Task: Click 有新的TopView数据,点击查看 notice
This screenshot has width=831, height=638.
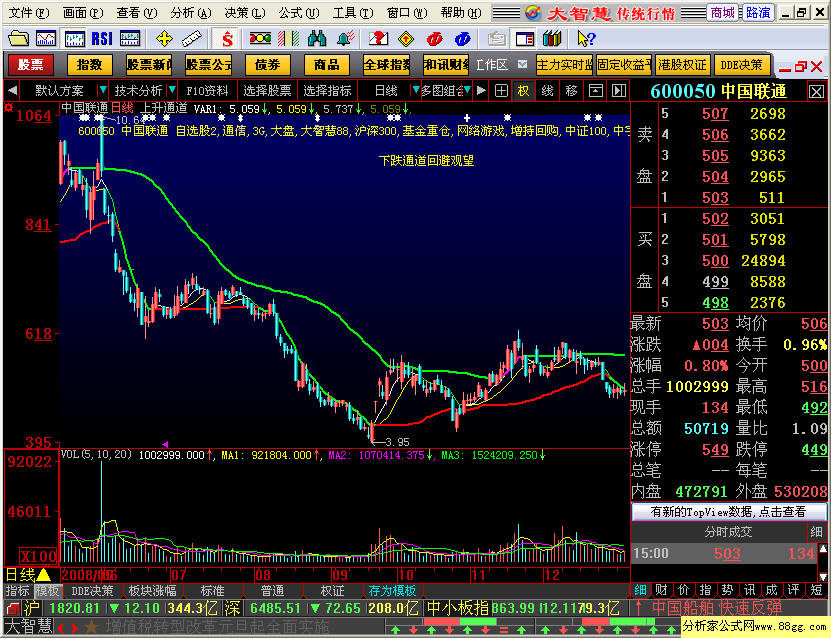Action: point(728,511)
